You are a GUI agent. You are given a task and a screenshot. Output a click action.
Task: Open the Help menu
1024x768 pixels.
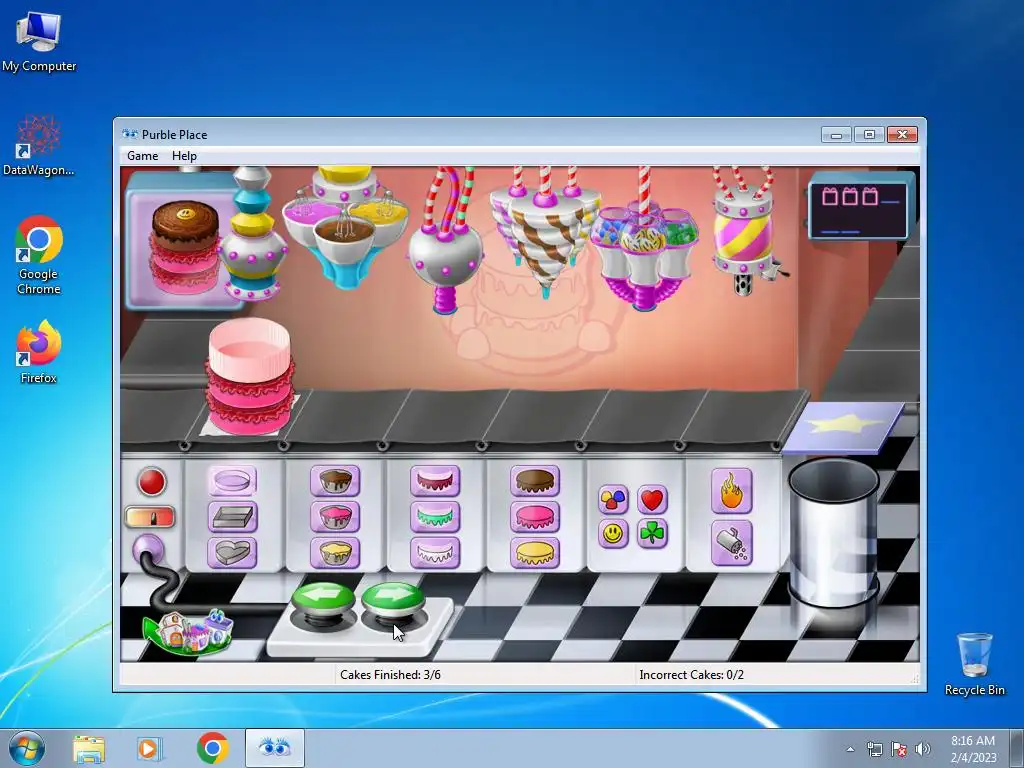coord(184,156)
